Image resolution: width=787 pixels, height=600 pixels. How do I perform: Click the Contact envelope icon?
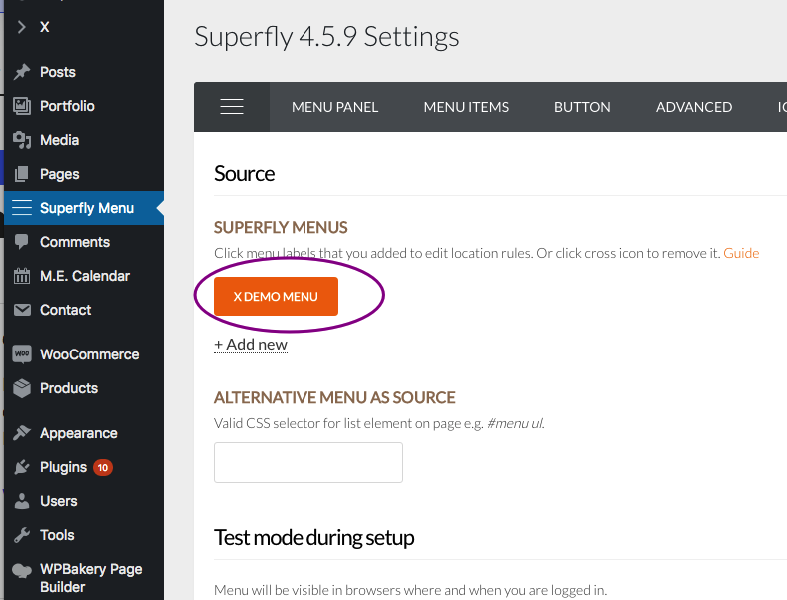click(x=22, y=310)
